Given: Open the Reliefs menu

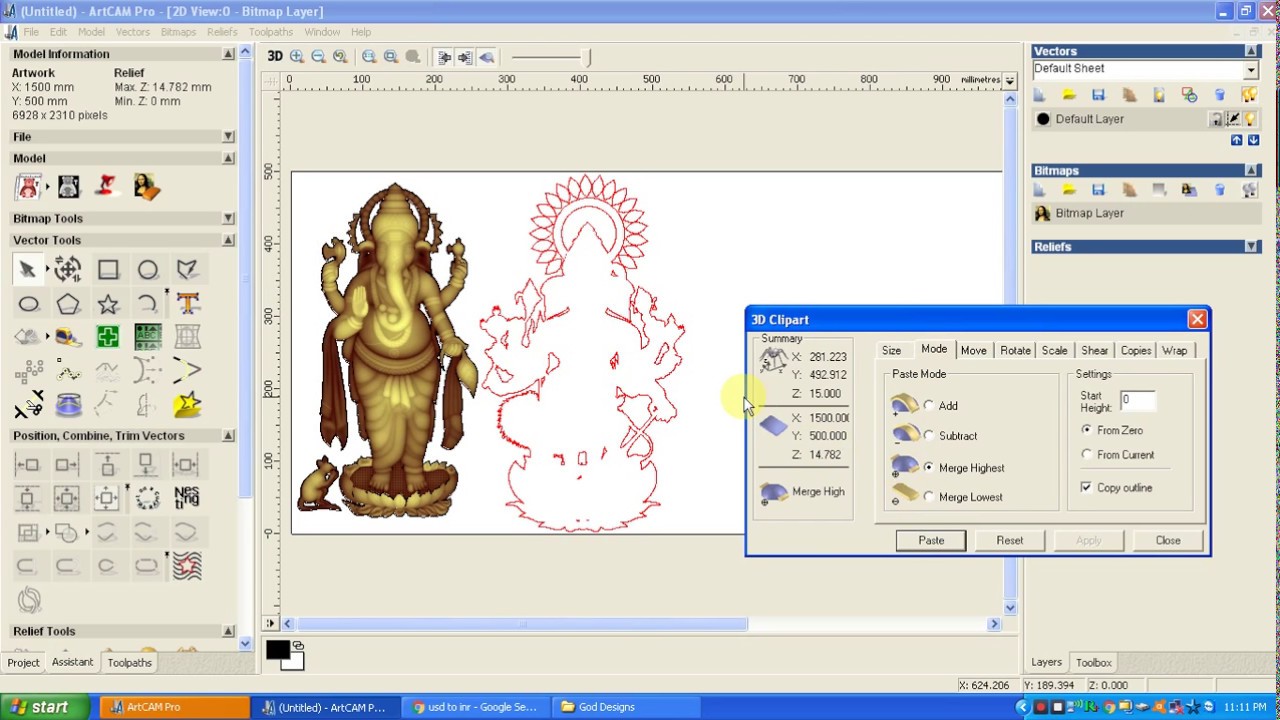Looking at the screenshot, I should click(222, 32).
